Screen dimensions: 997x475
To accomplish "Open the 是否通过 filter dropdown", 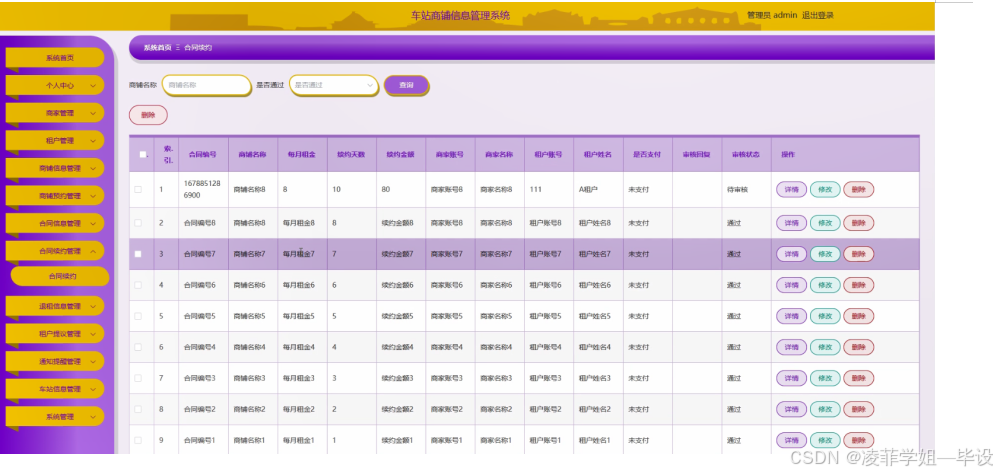I will click(x=334, y=85).
